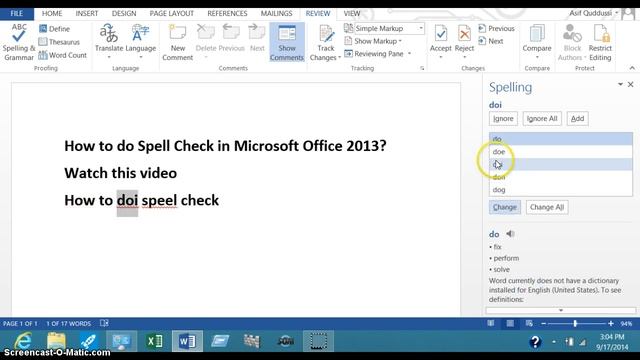Switch to the REFERENCES tab
This screenshot has height=360, width=640.
click(x=227, y=13)
